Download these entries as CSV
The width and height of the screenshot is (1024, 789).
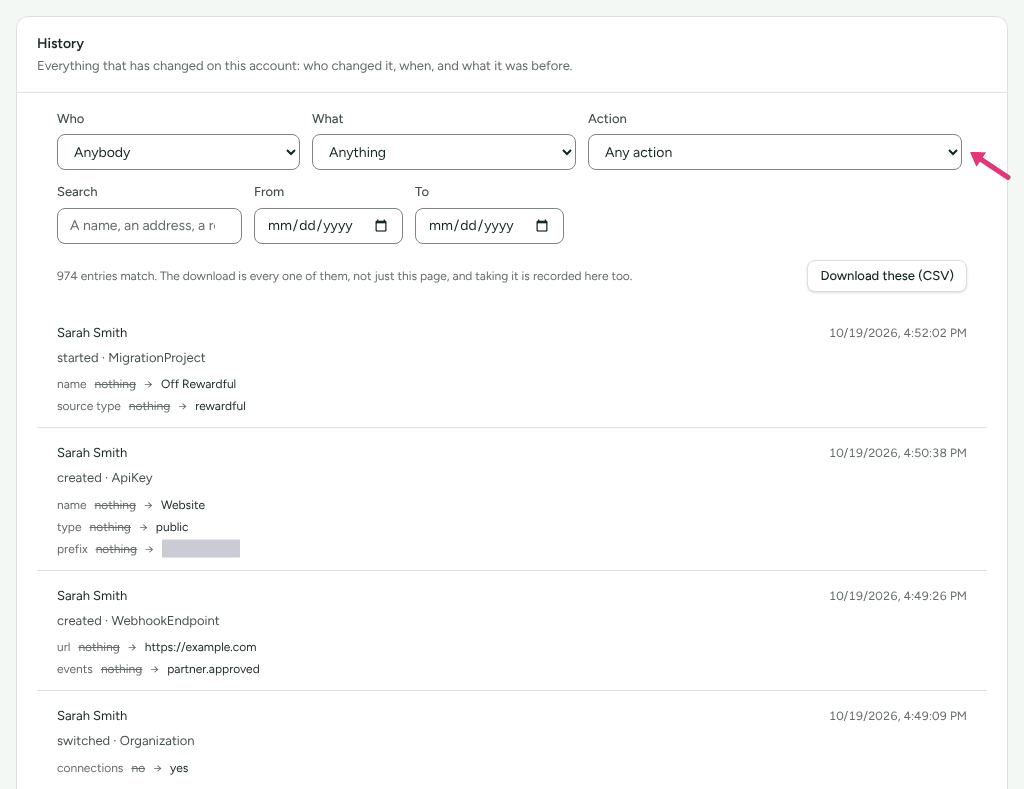tap(887, 276)
